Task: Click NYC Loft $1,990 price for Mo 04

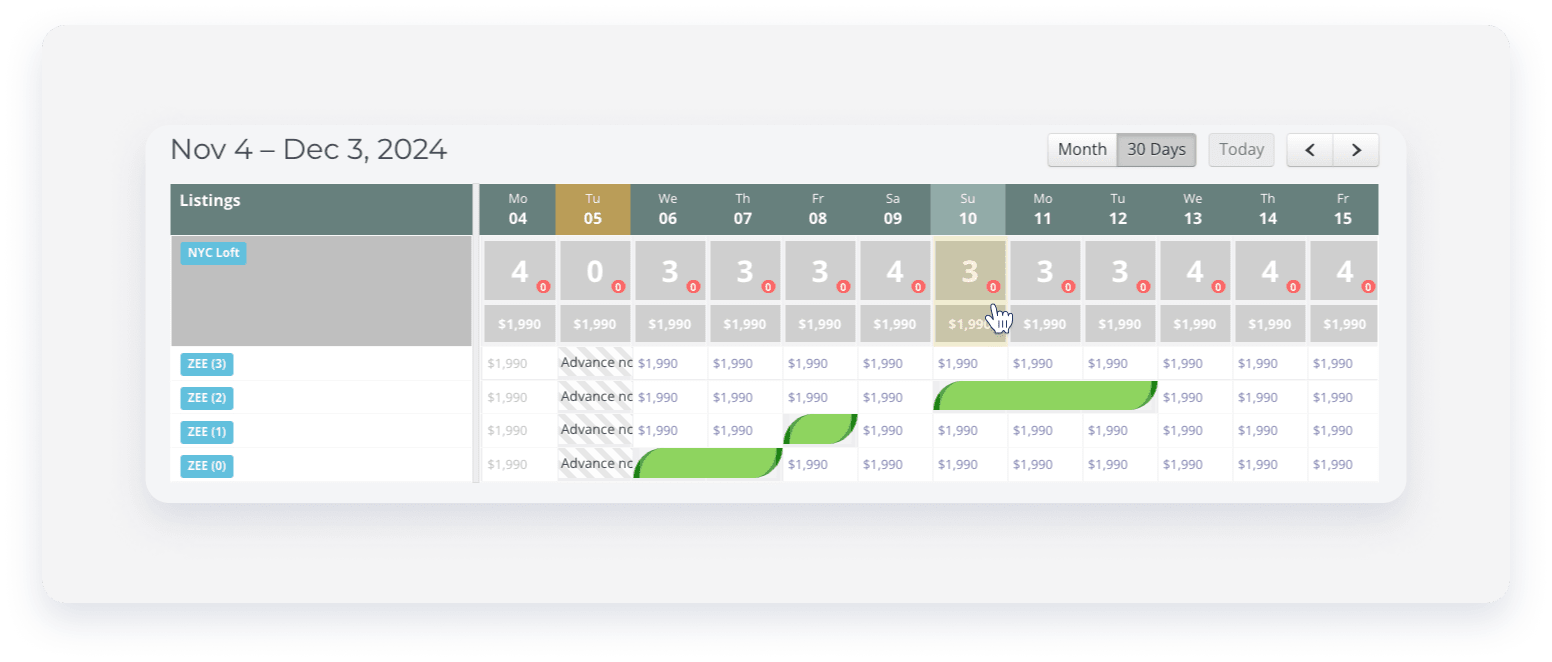Action: point(520,324)
